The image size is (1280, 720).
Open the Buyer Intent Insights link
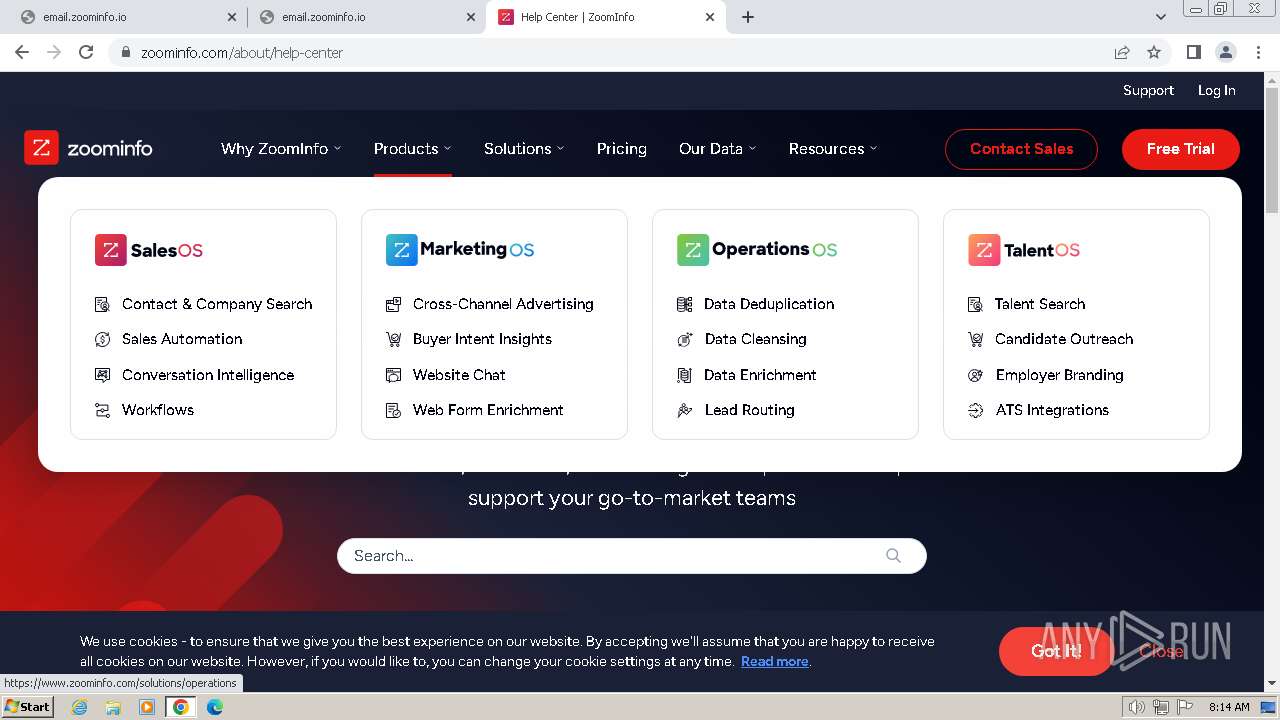pos(482,339)
